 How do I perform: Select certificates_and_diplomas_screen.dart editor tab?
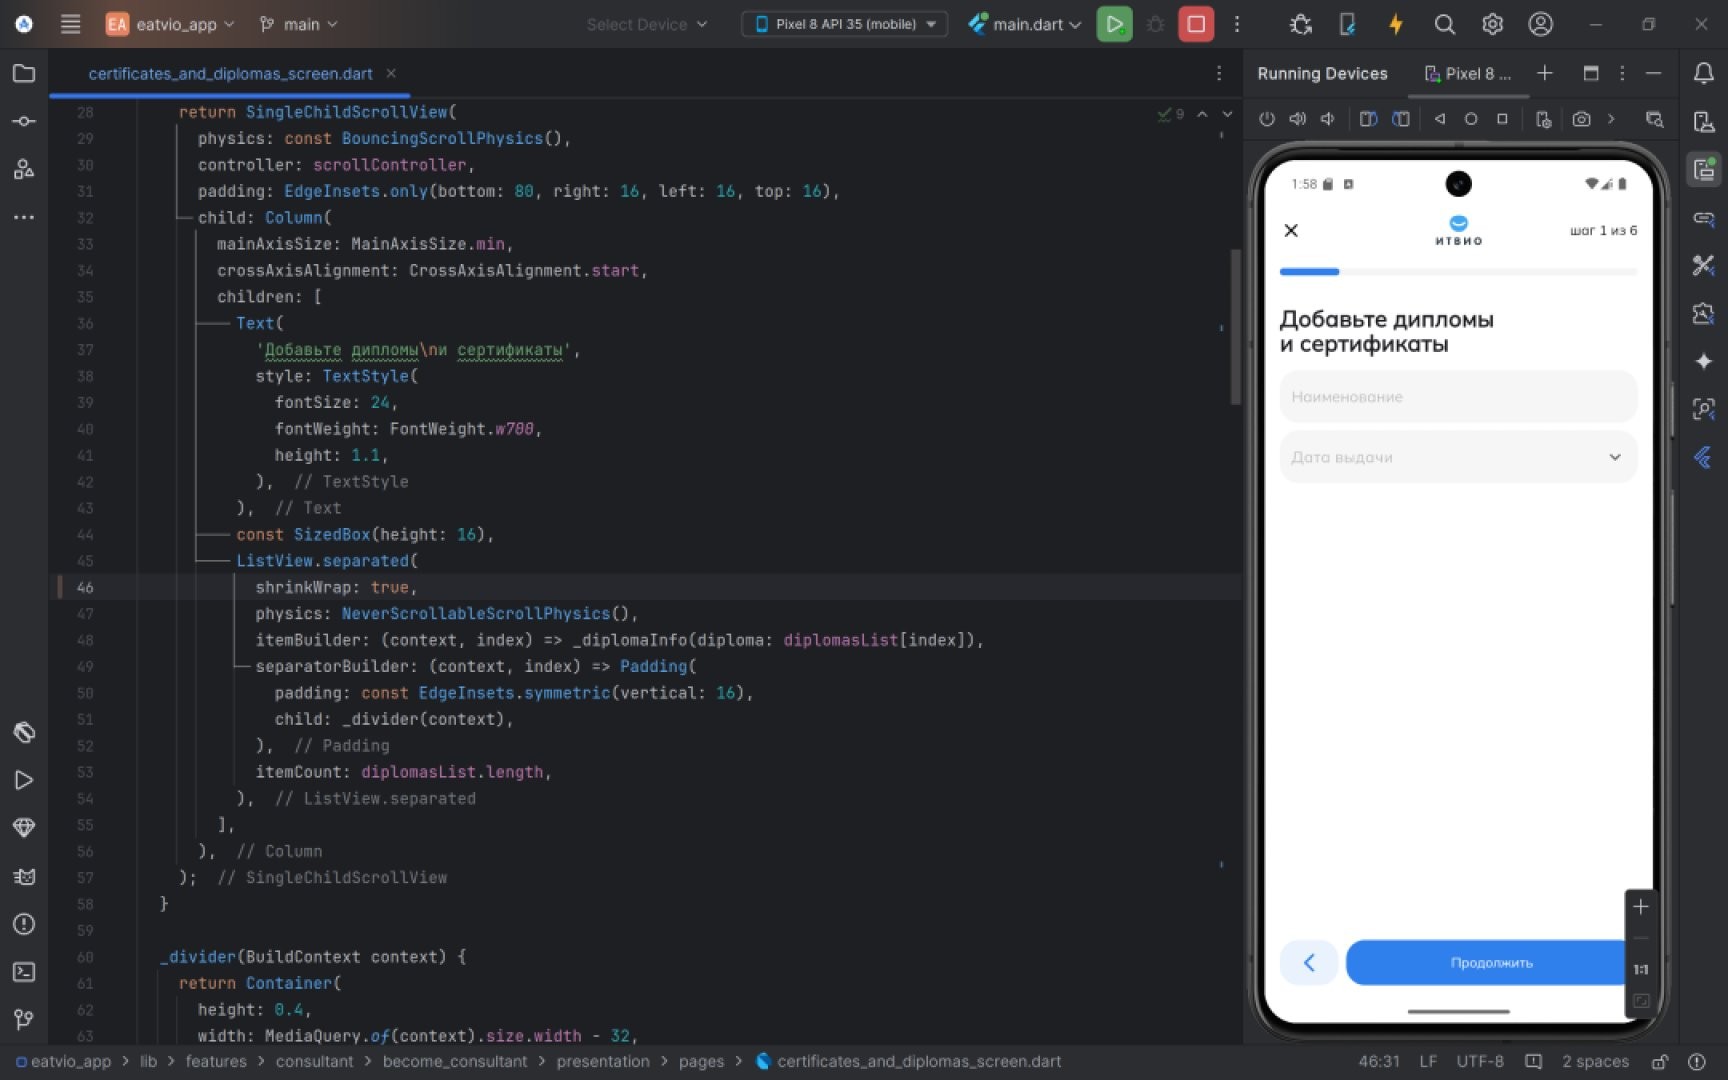point(230,73)
